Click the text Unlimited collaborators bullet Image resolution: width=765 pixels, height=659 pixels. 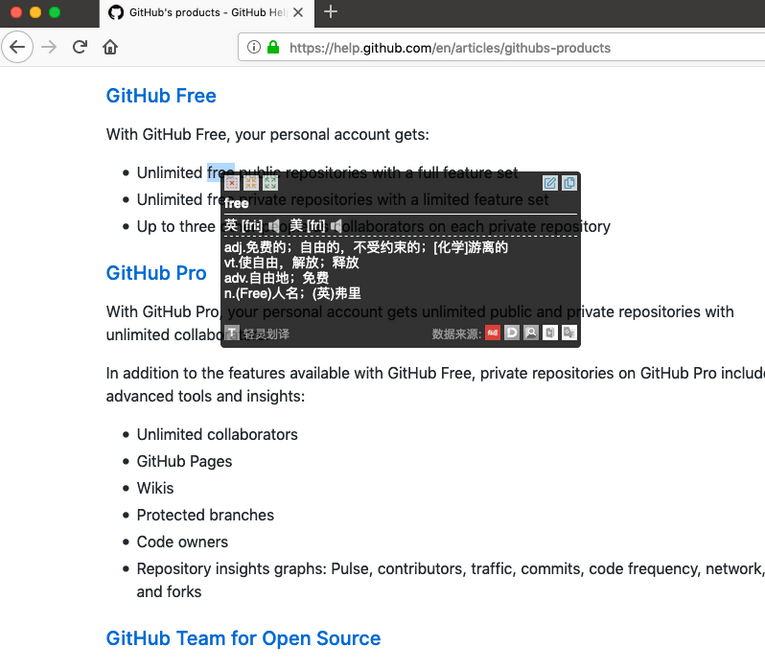217,434
